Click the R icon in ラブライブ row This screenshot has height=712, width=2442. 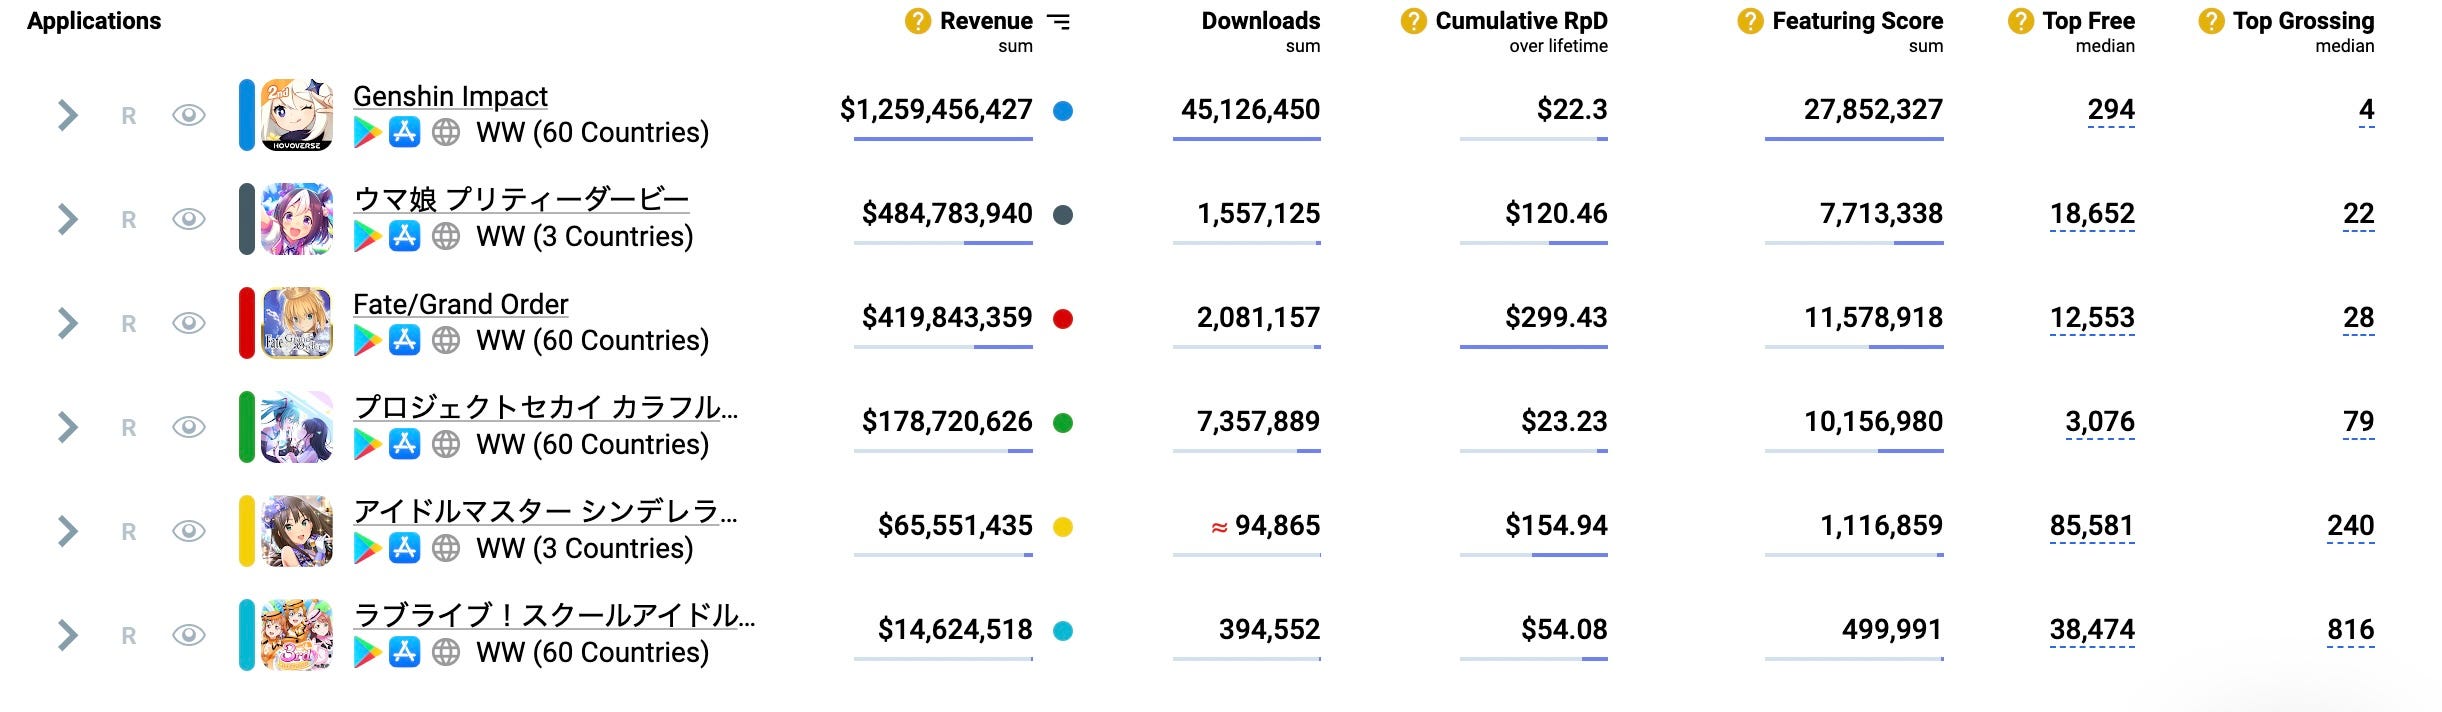128,636
